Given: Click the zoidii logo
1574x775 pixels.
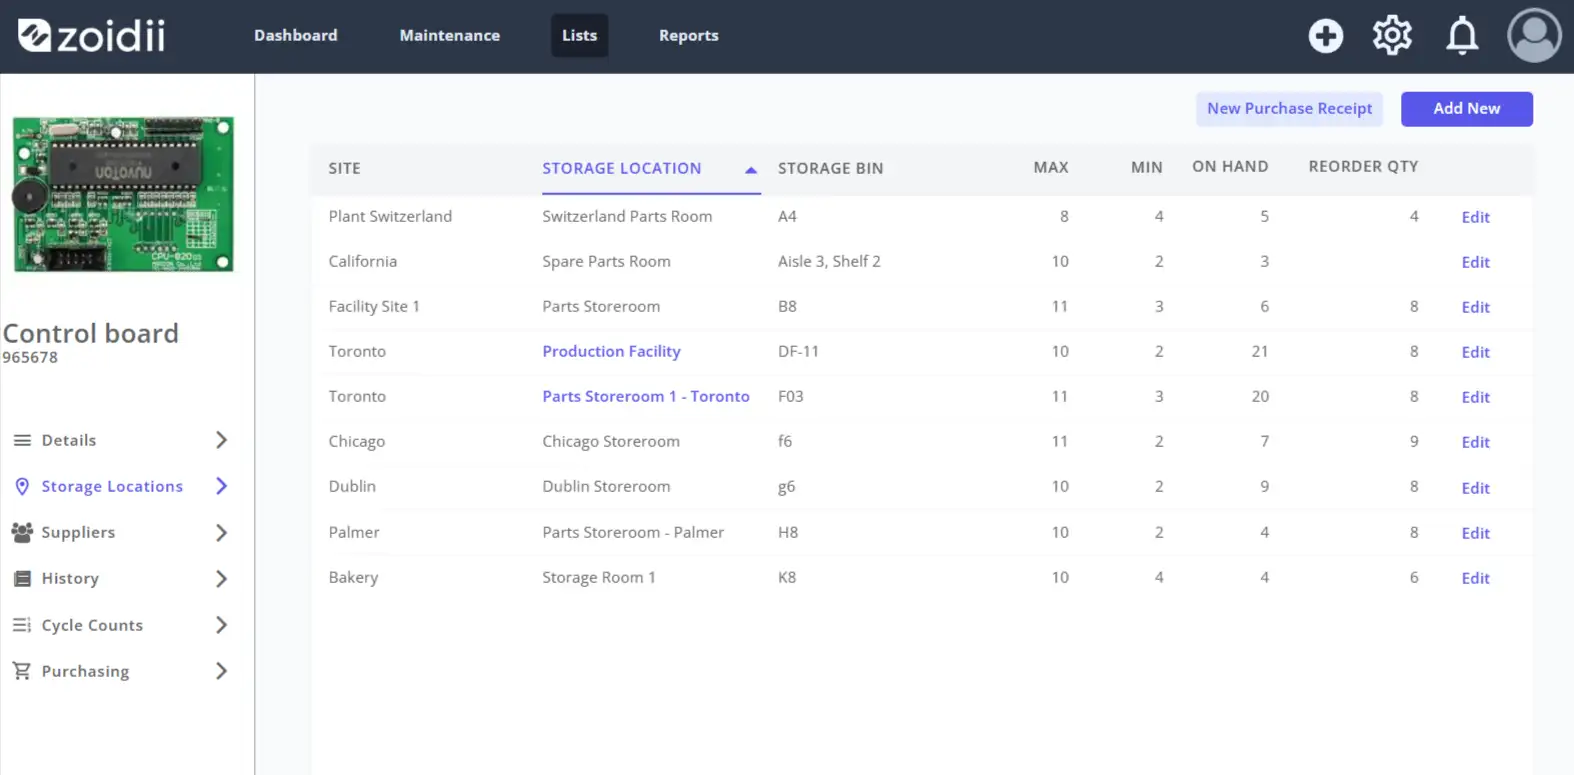Looking at the screenshot, I should coord(92,36).
